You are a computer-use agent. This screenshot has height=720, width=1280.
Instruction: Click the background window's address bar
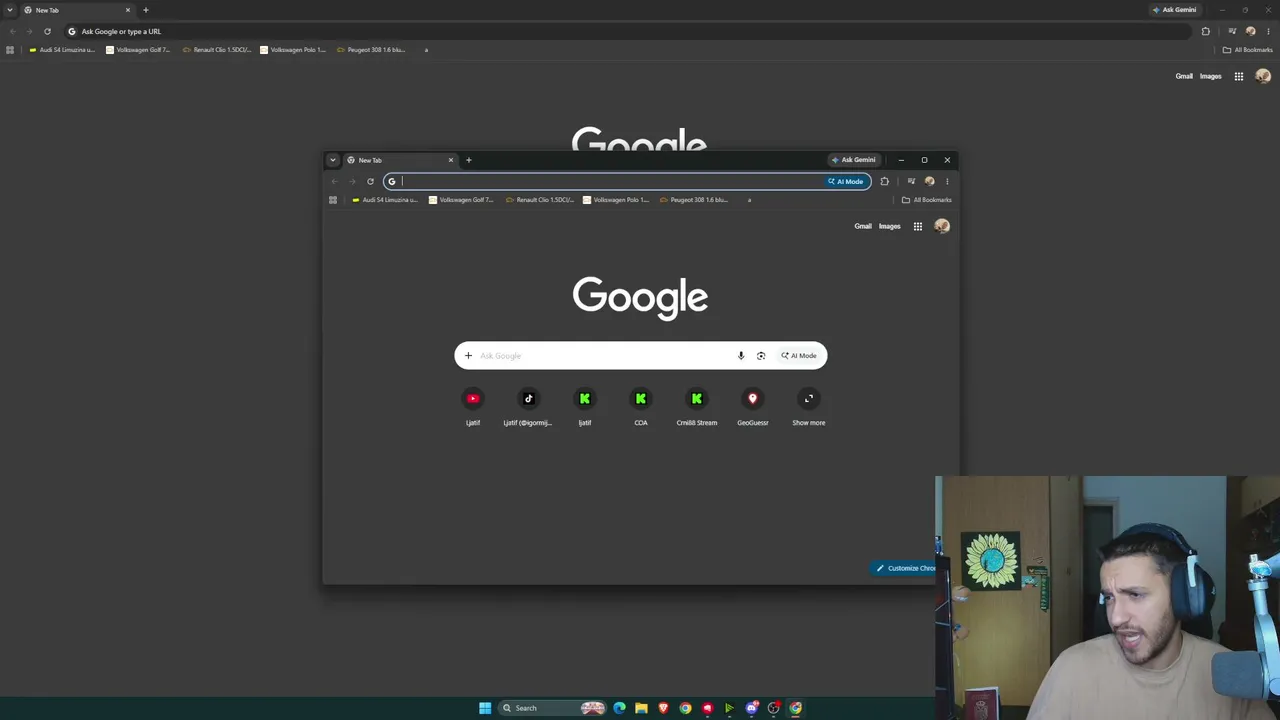(x=630, y=31)
